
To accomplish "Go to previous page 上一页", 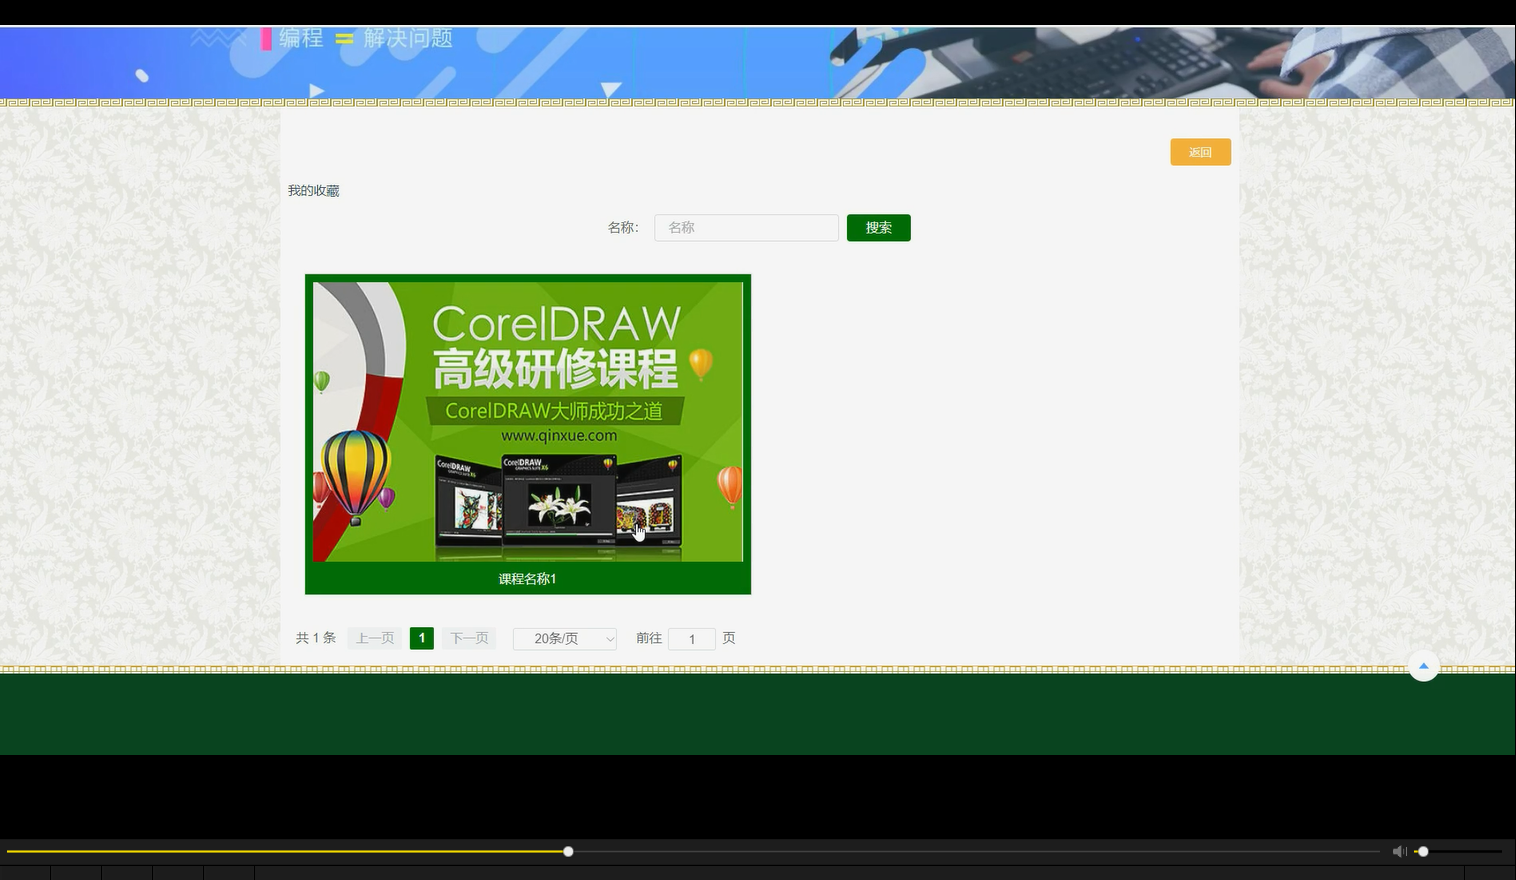I will pos(375,638).
